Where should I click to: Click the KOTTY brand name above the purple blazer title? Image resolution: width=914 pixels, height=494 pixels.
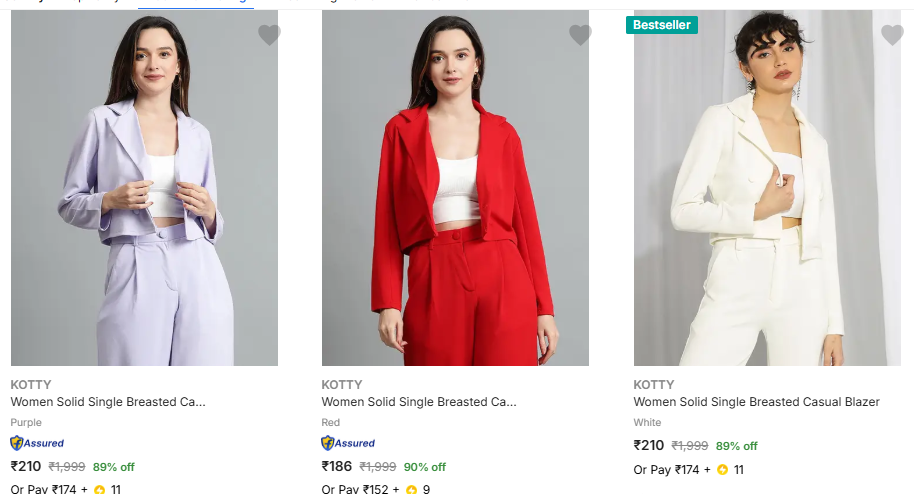pyautogui.click(x=31, y=385)
